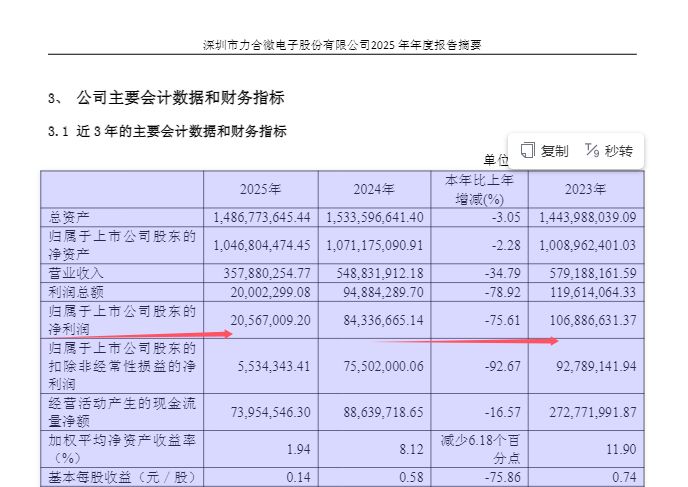
Task: Click the value 20,567,009.20
Action: point(270,320)
